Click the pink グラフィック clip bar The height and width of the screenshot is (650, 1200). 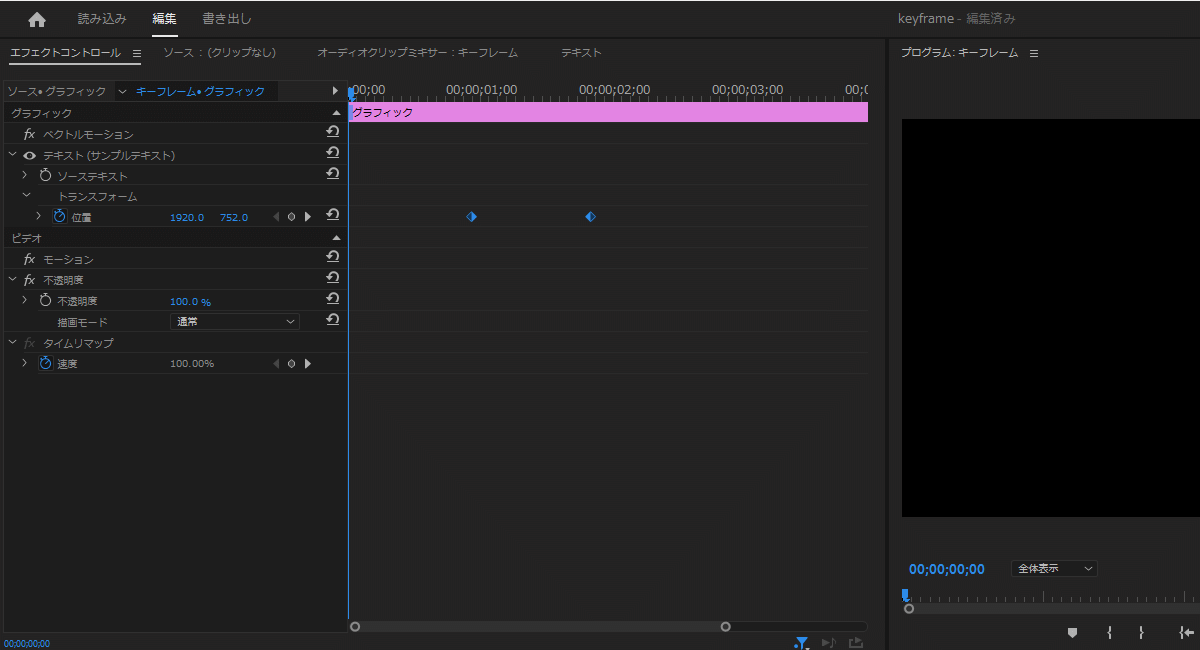click(x=608, y=112)
